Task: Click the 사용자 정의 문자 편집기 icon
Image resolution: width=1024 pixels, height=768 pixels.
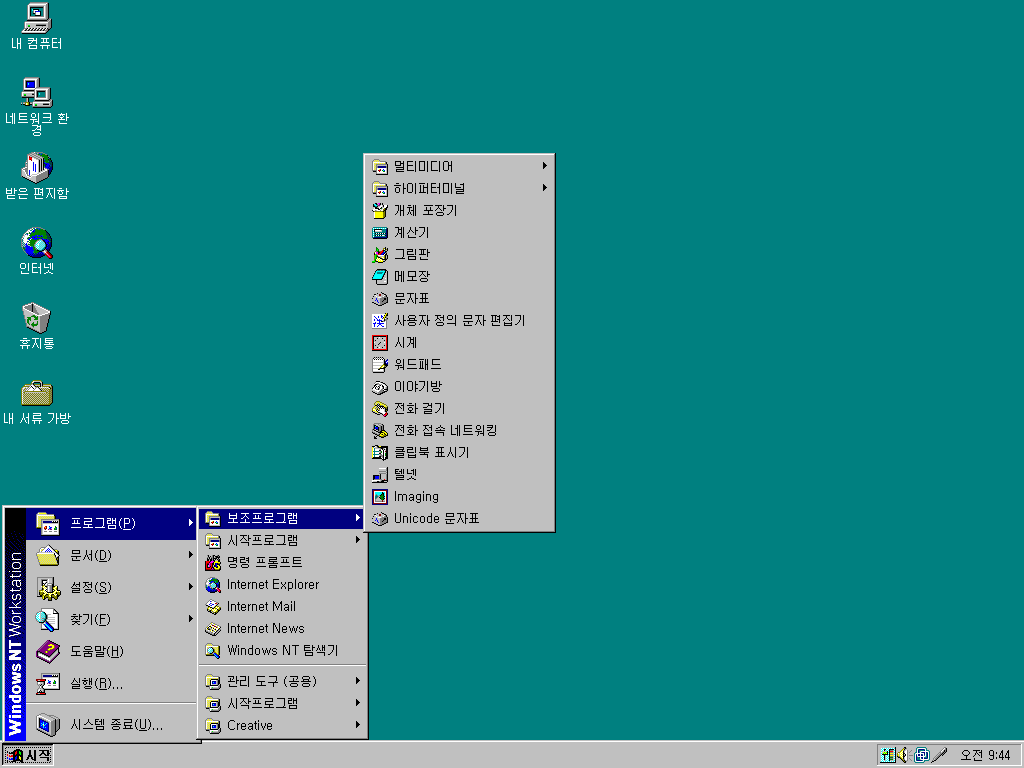Action: [379, 321]
